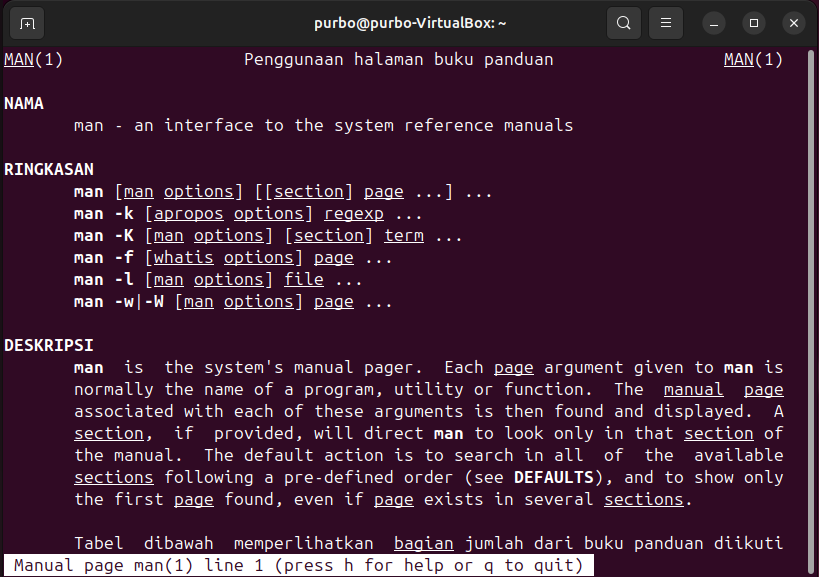Click the status line 'Manual page man(1) line 1'

[138, 566]
